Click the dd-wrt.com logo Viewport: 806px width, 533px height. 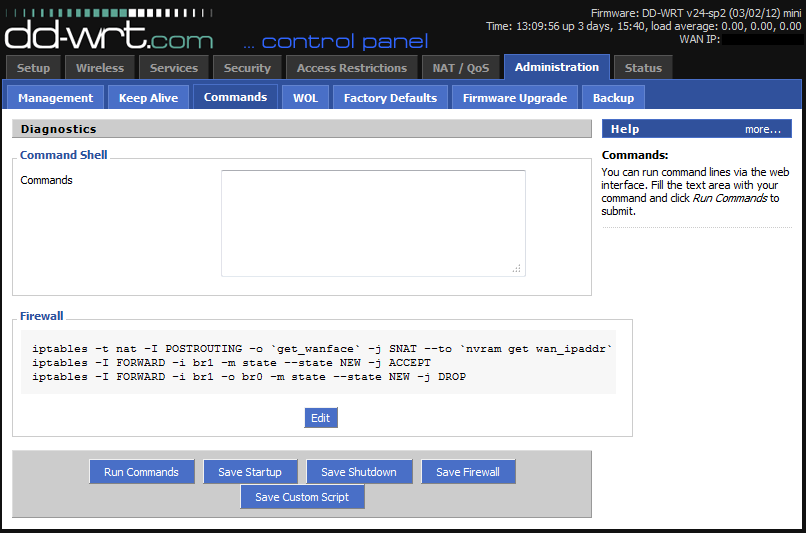click(x=108, y=35)
